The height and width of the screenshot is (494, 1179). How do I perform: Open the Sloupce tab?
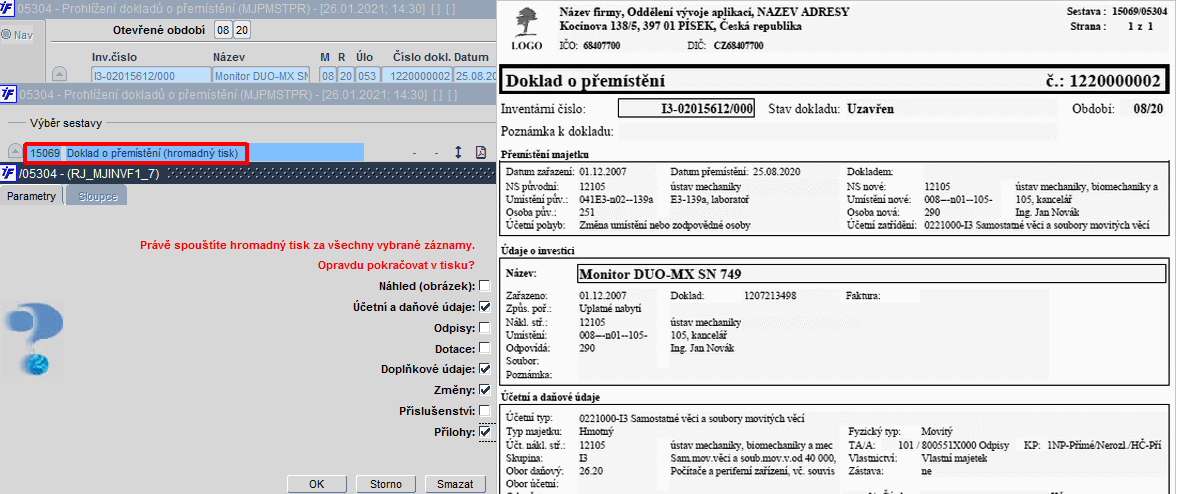point(97,196)
